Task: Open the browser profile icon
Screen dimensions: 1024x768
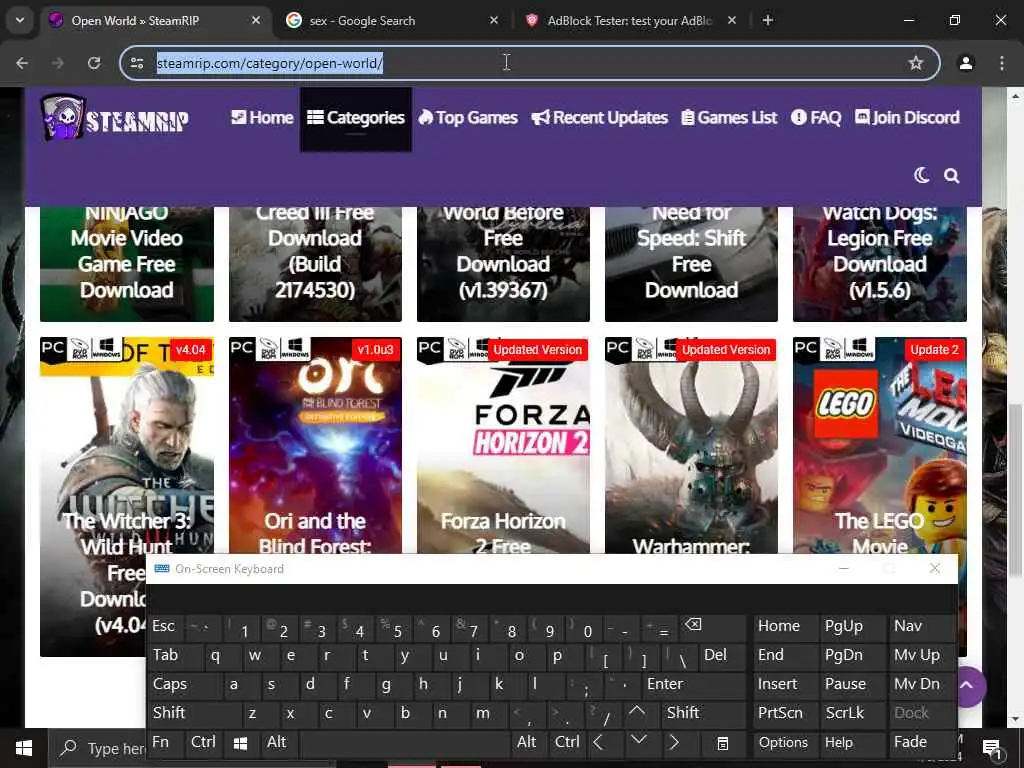Action: (966, 63)
